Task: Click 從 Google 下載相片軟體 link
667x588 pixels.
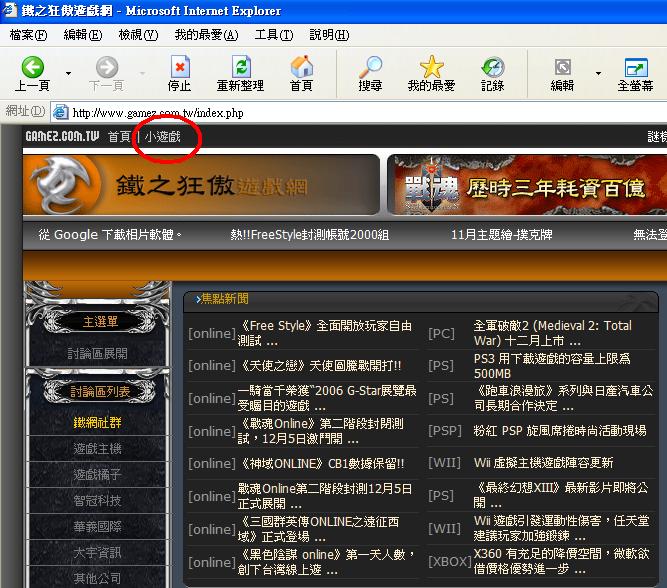Action: [110, 234]
